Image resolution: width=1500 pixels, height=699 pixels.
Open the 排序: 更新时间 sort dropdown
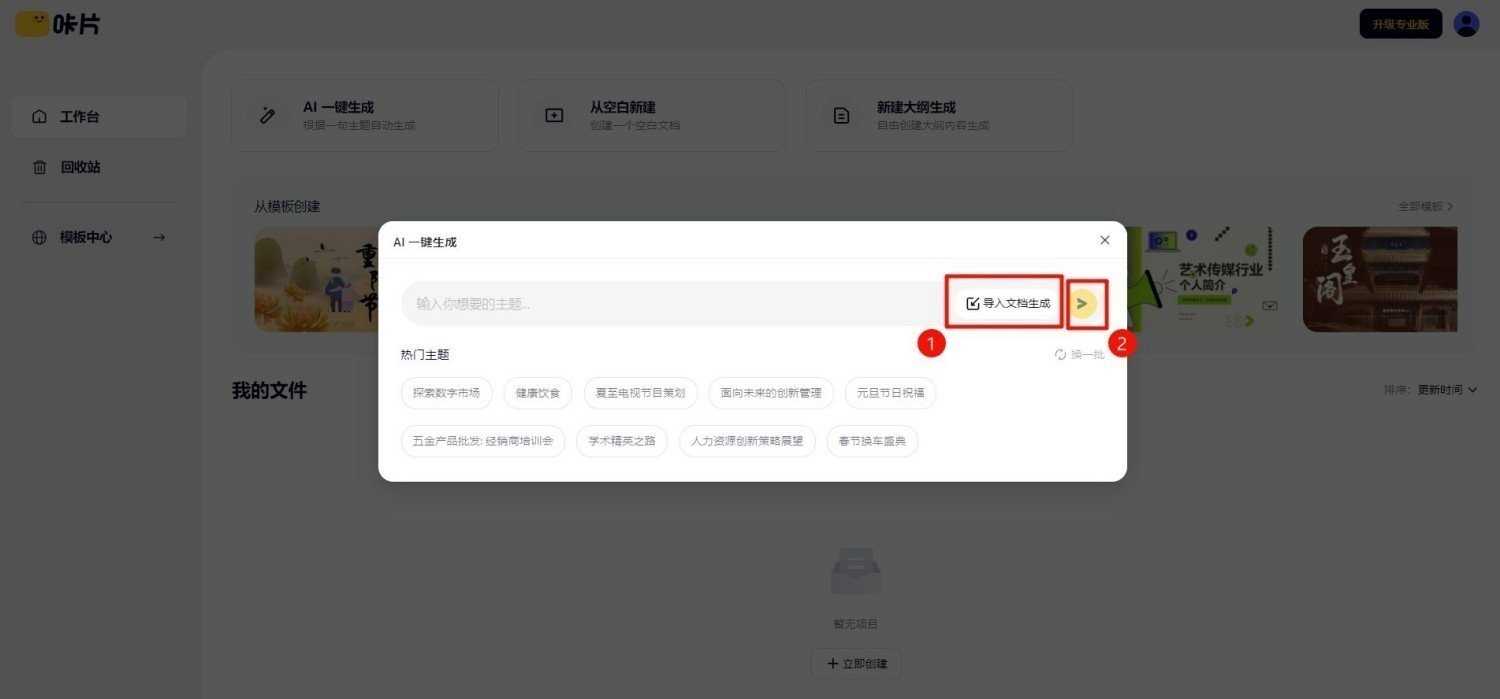click(1429, 390)
